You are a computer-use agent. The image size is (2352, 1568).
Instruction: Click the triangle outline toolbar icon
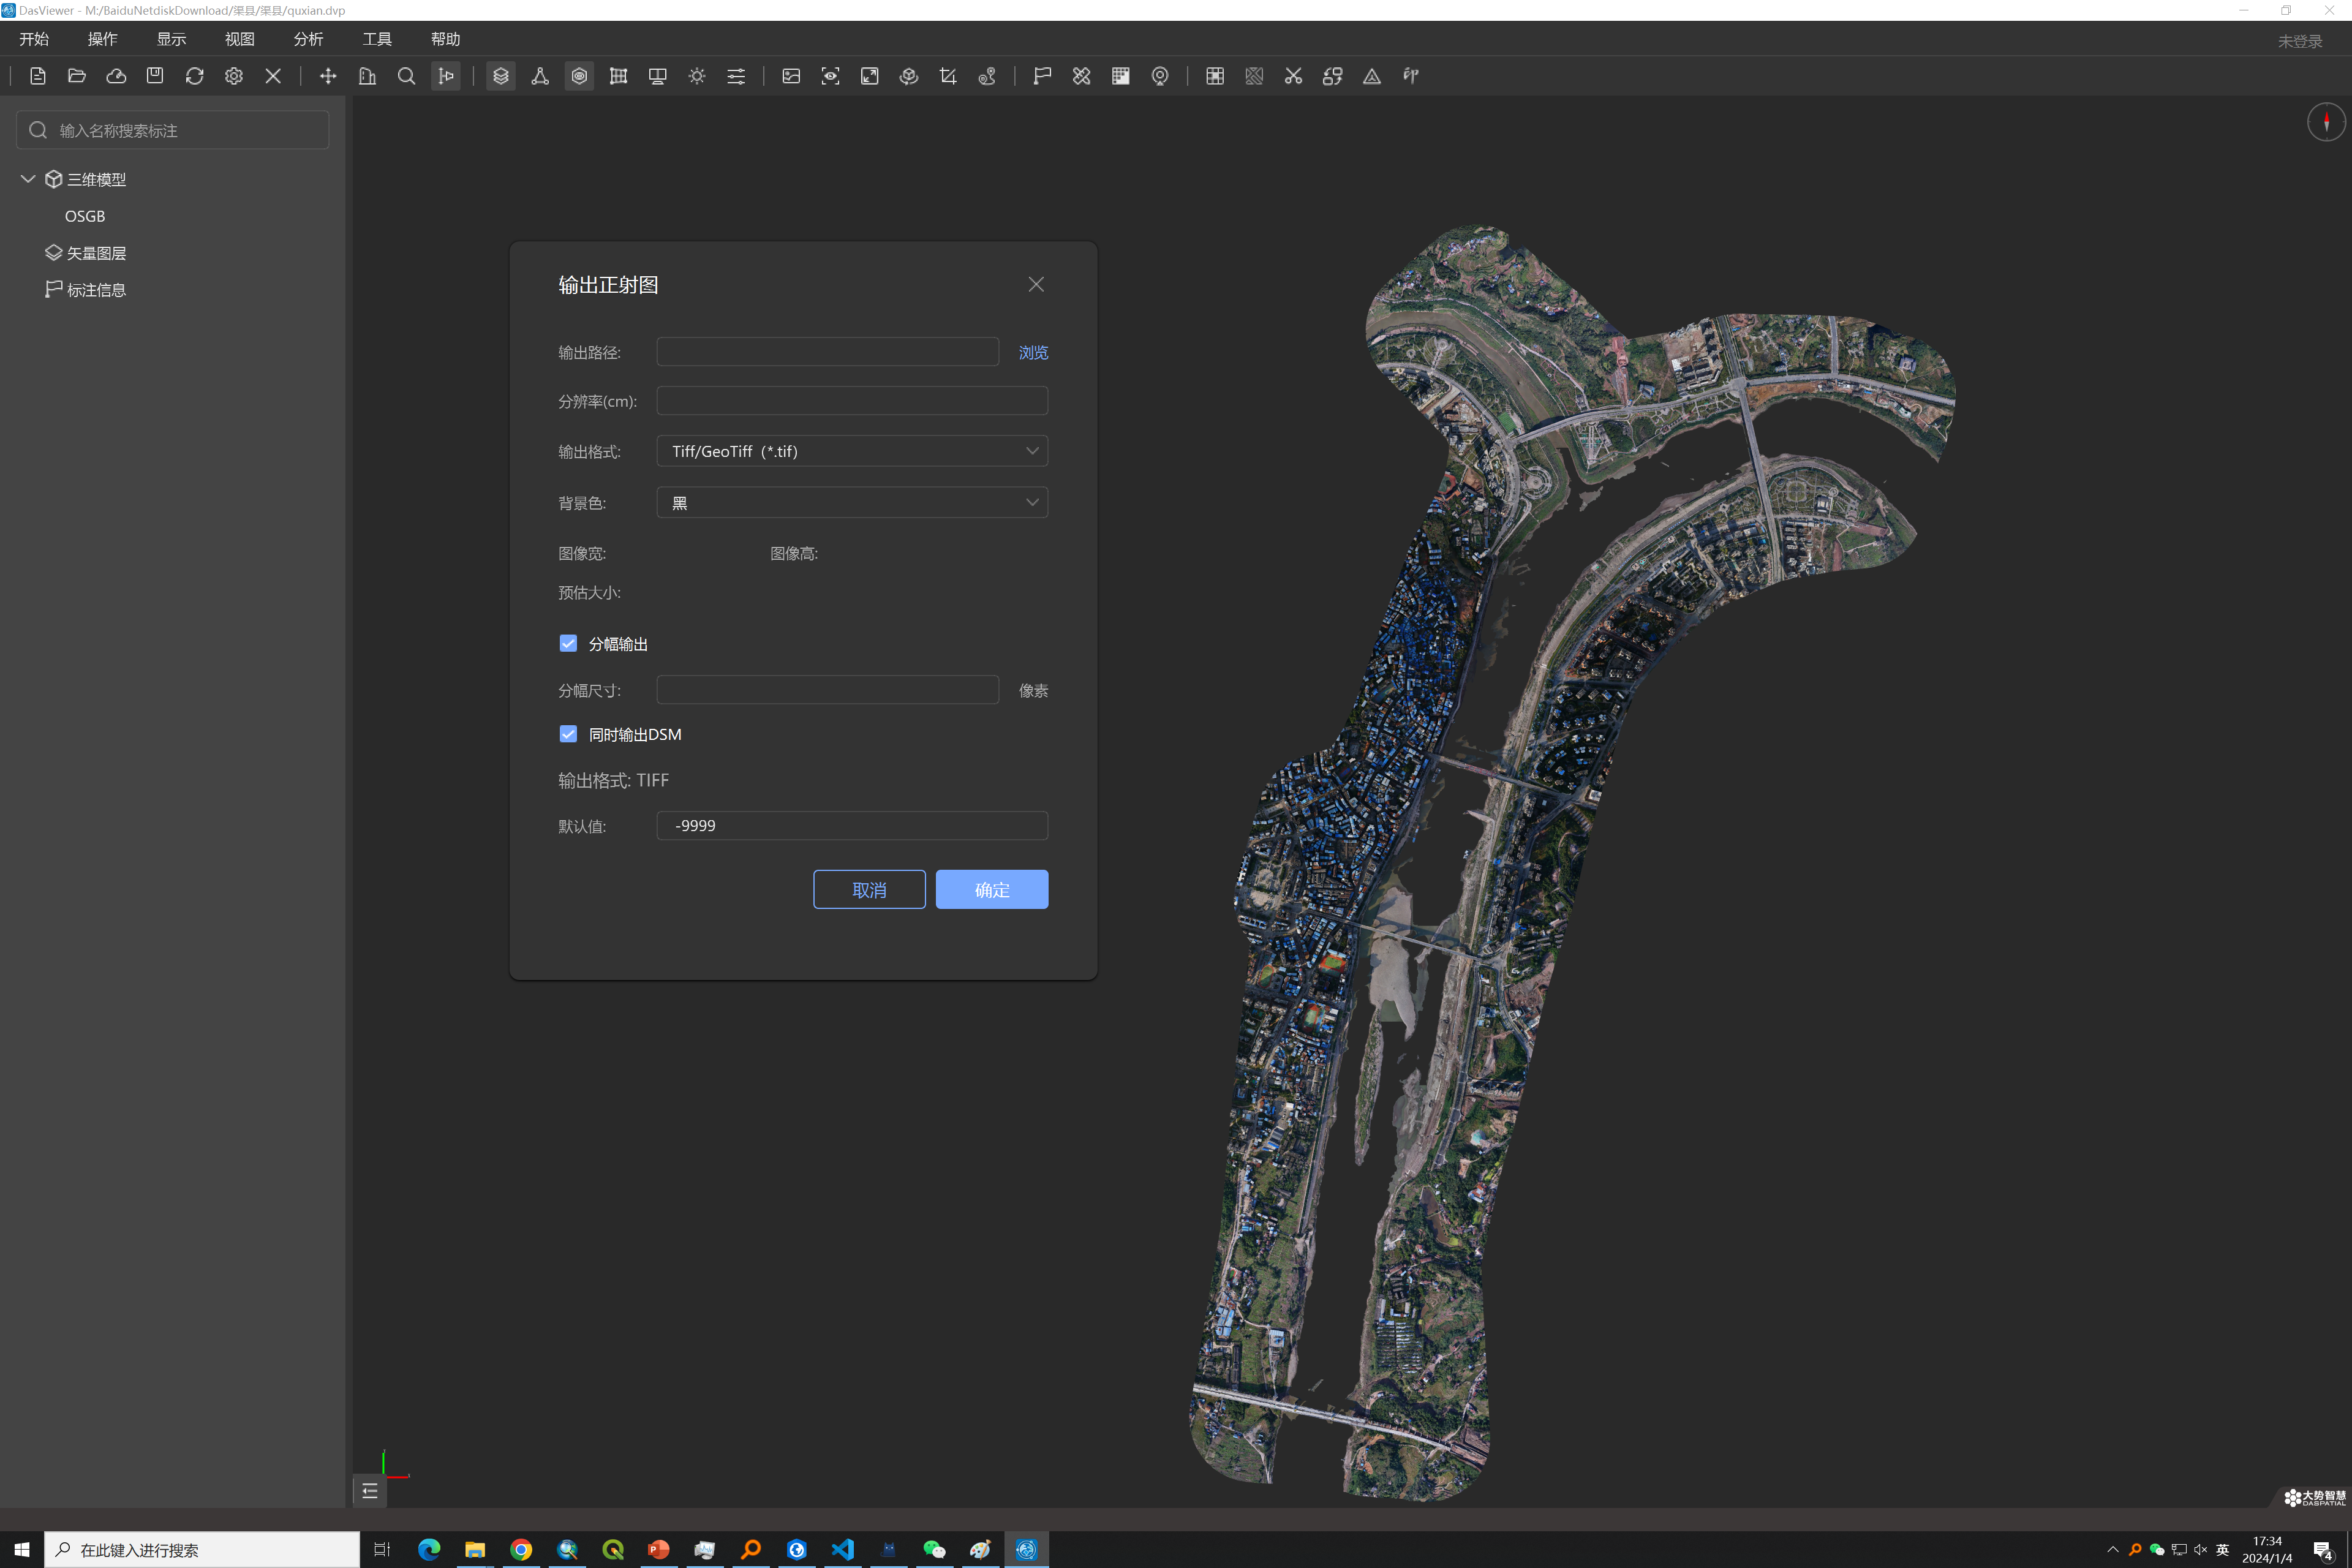[x=1372, y=76]
